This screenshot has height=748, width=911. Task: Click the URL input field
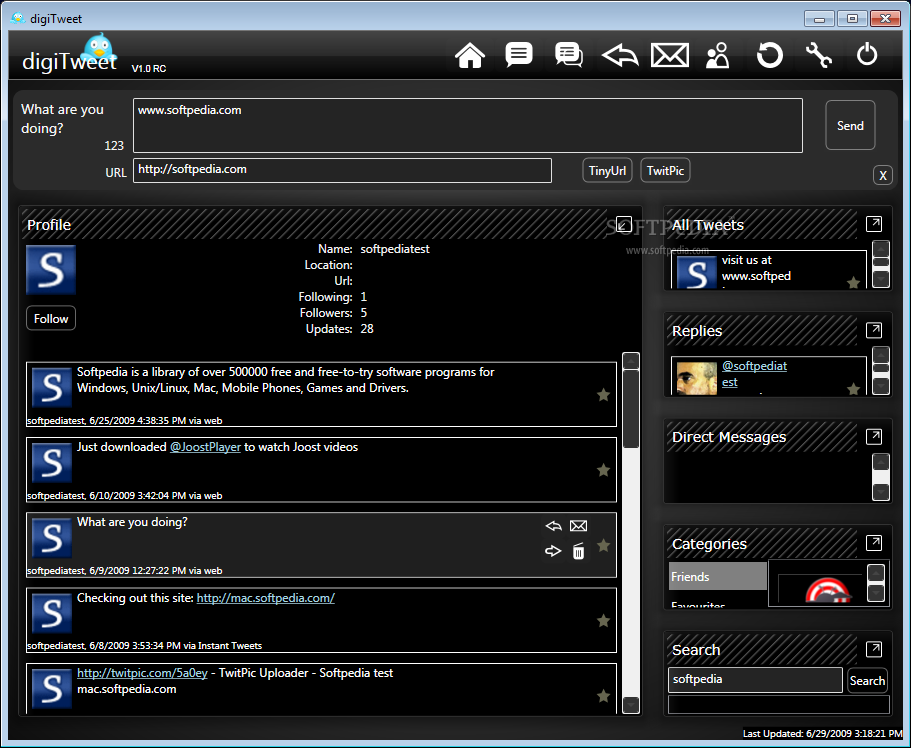[342, 170]
